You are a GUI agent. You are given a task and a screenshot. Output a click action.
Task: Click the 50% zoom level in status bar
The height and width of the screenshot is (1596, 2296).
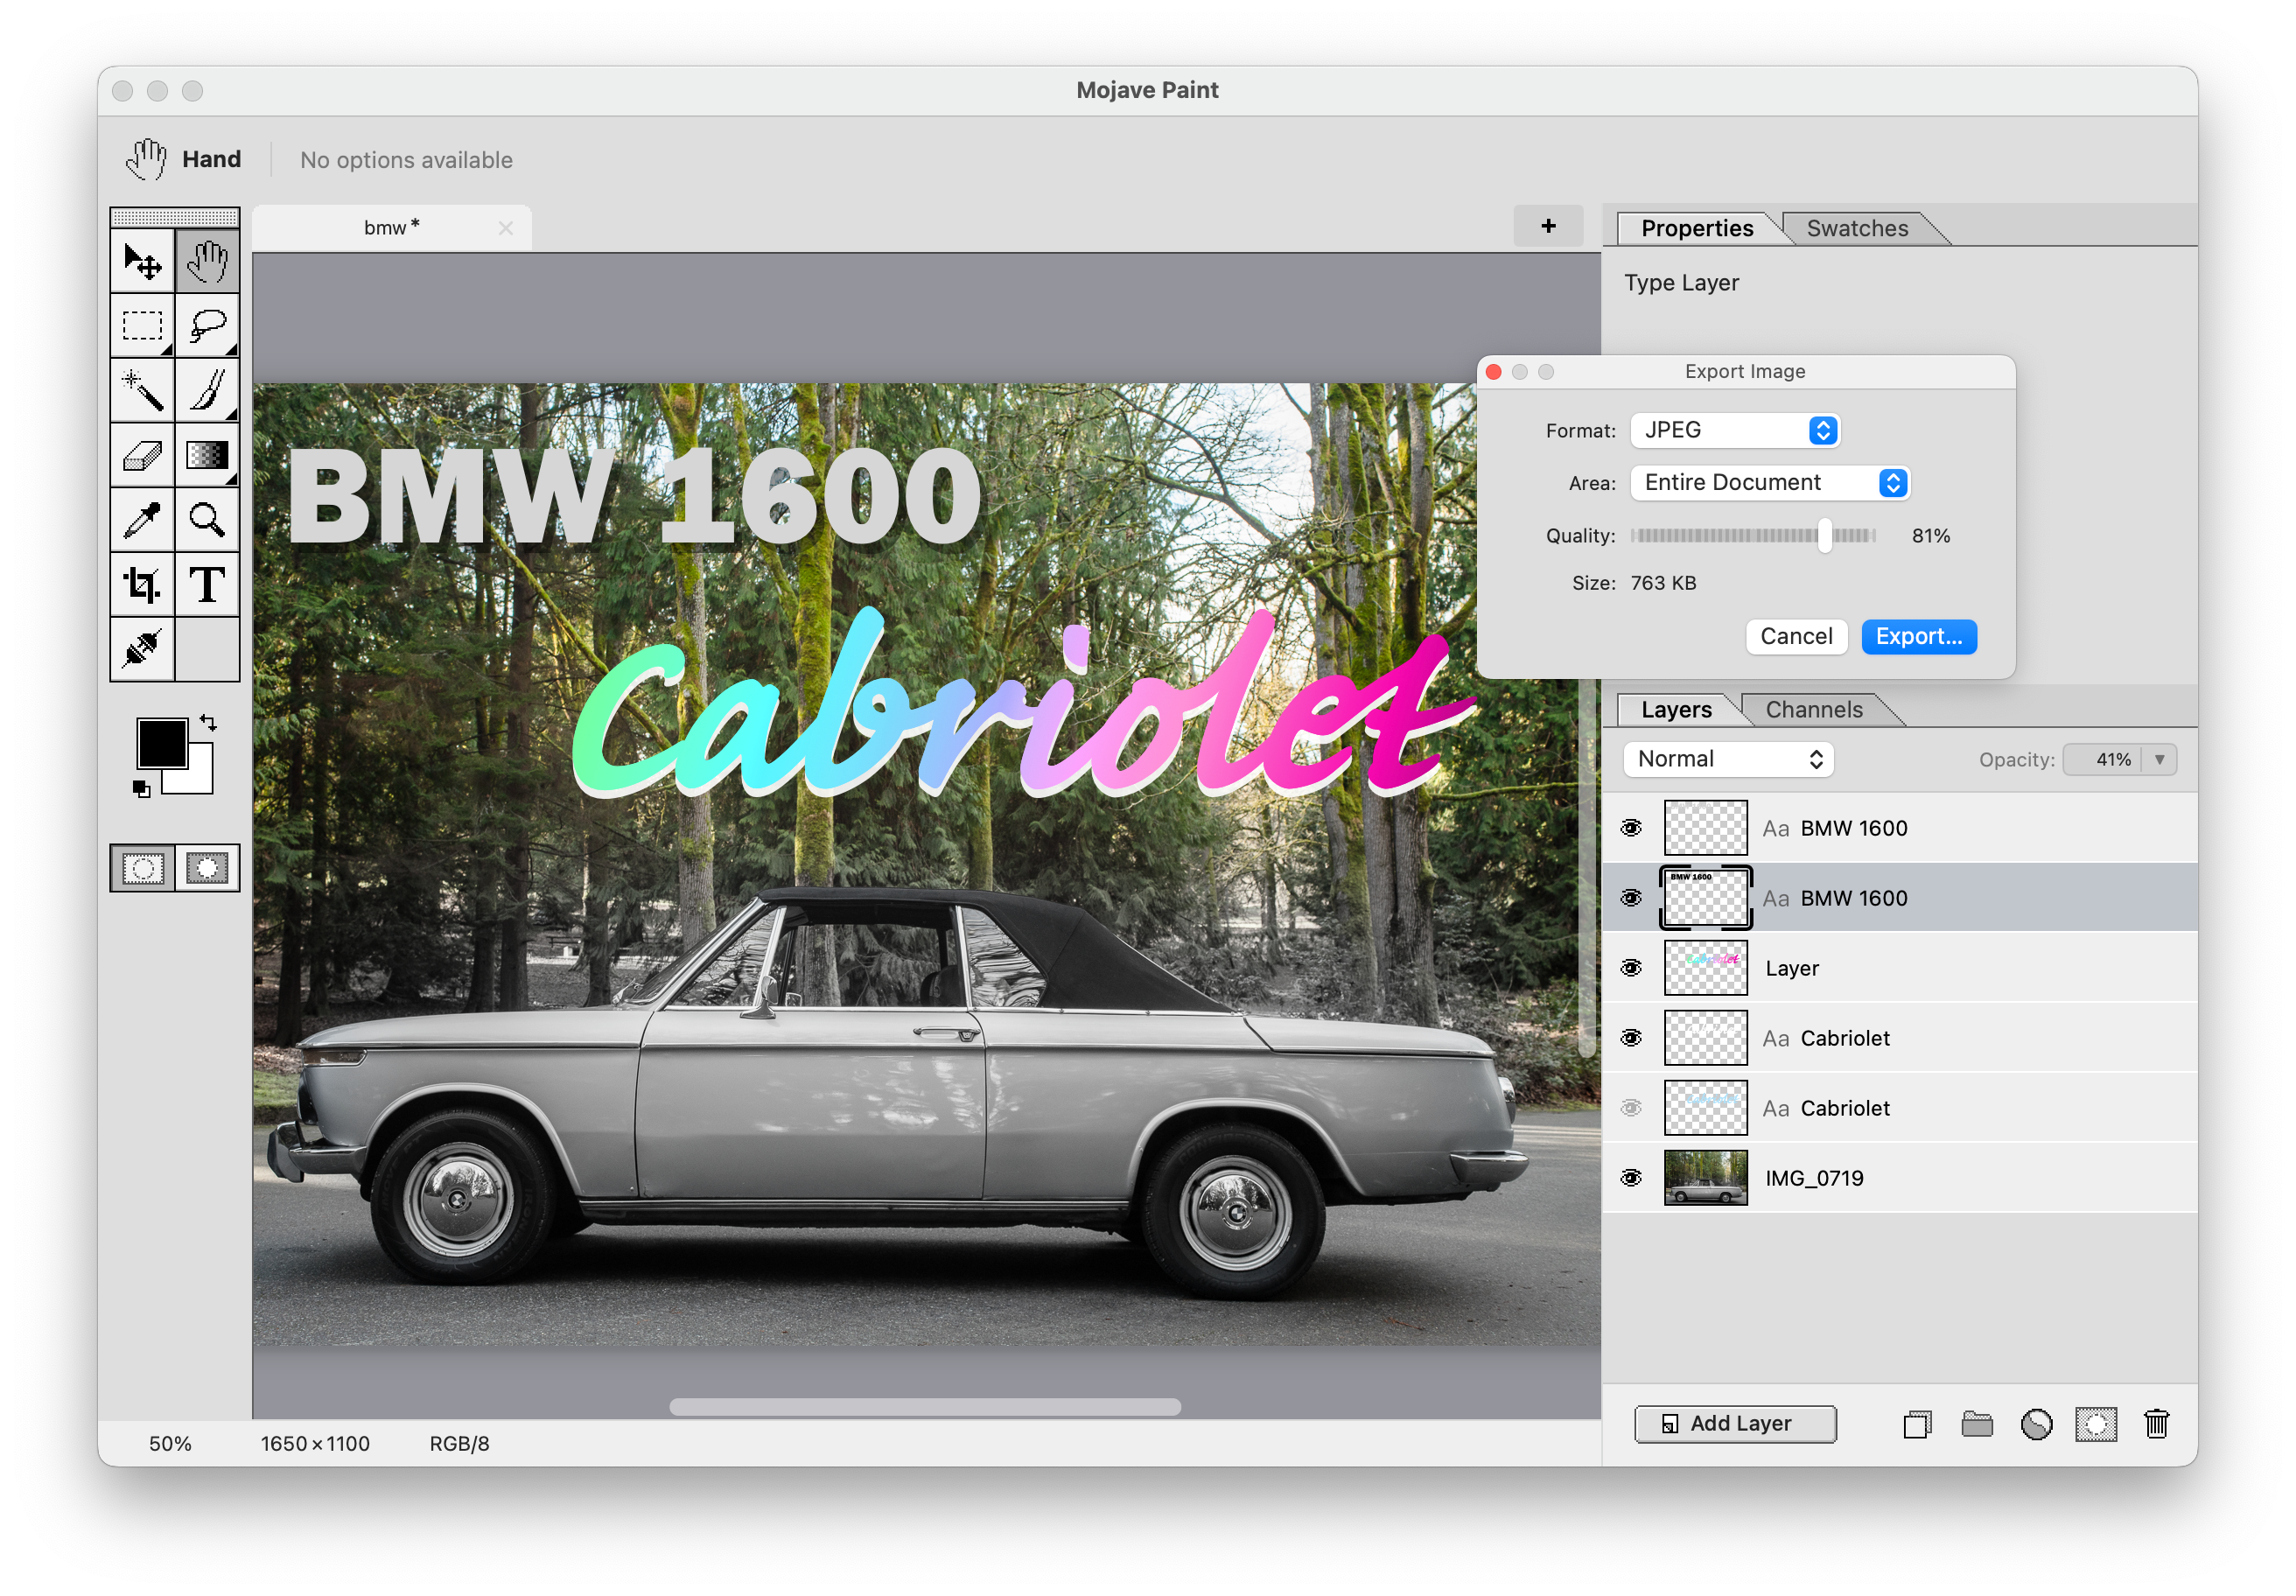click(170, 1443)
